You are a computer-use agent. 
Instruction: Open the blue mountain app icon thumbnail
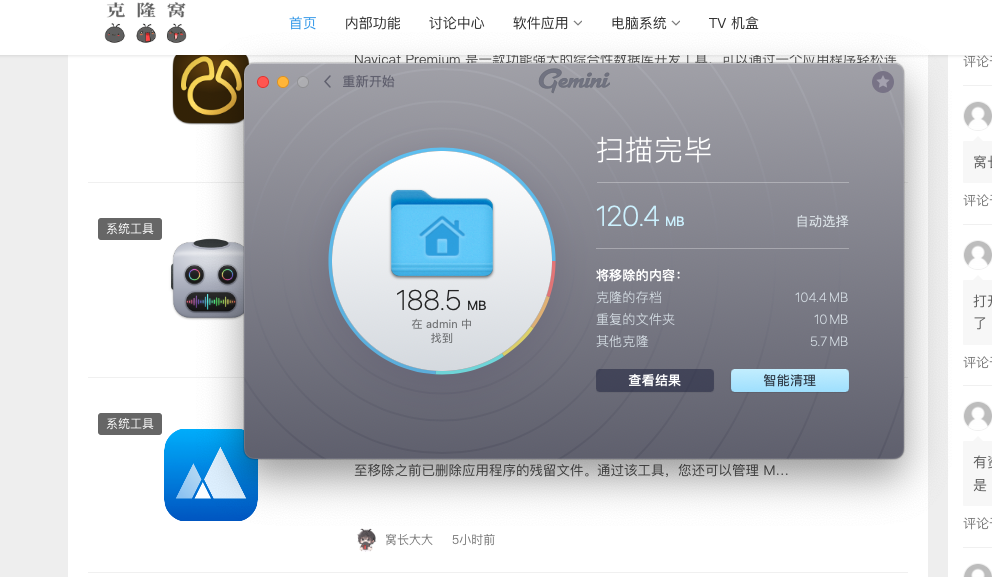pyautogui.click(x=211, y=475)
